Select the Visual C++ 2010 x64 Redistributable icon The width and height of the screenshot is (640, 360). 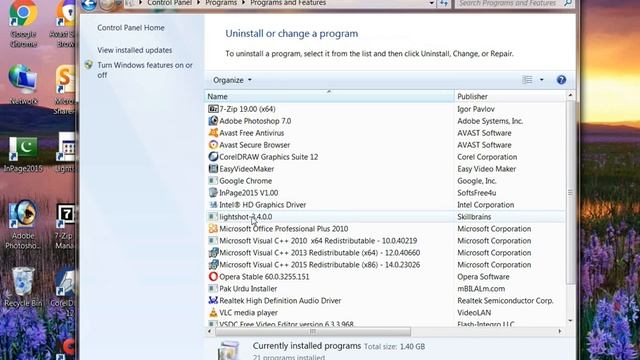click(213, 240)
